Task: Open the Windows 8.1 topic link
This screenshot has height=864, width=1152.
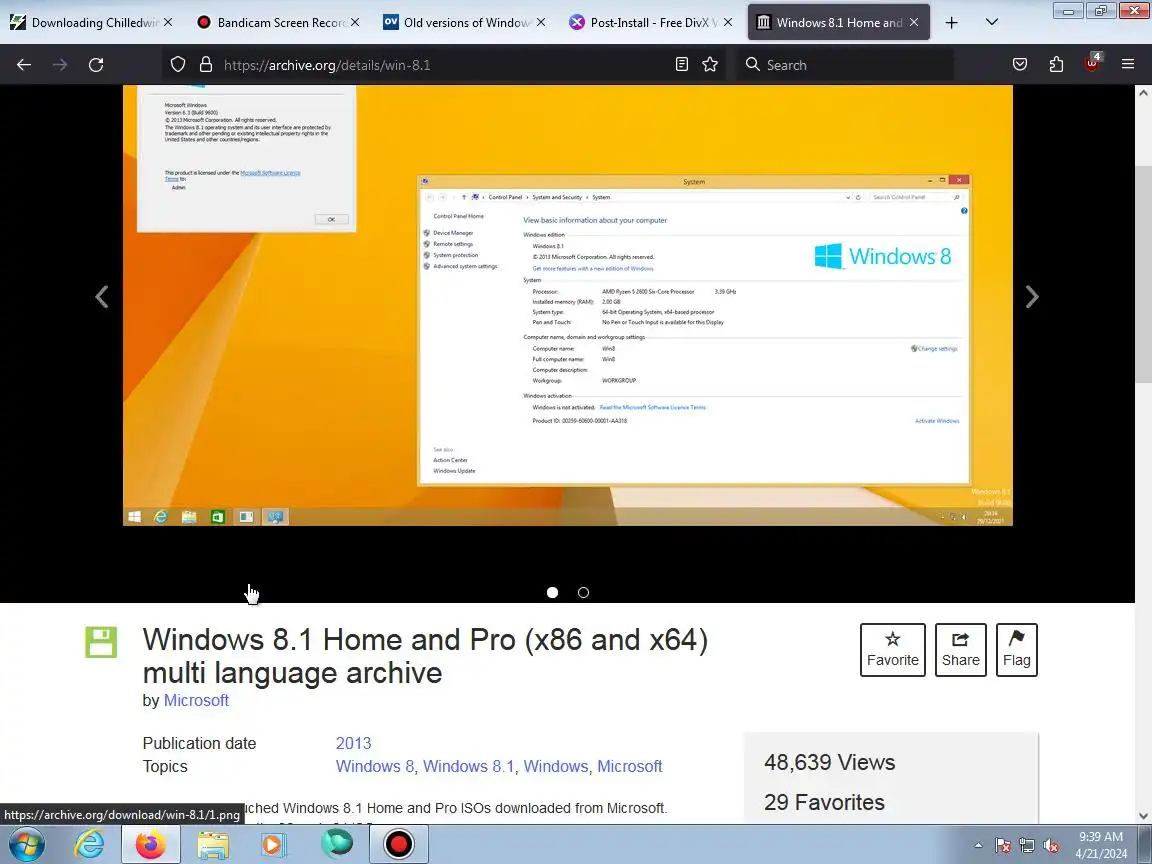Action: pyautogui.click(x=469, y=766)
